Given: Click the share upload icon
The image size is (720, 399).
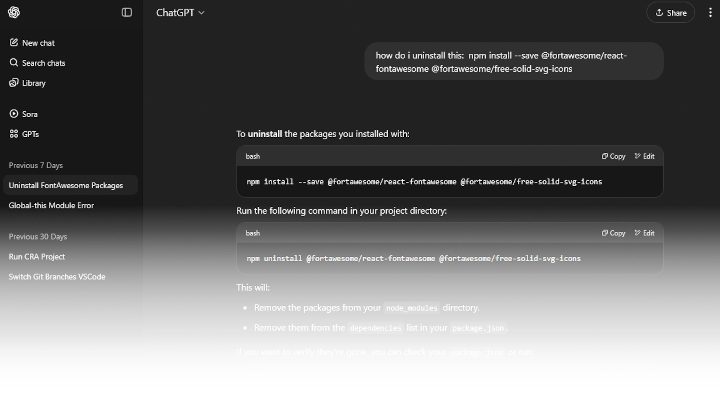Looking at the screenshot, I should (659, 12).
